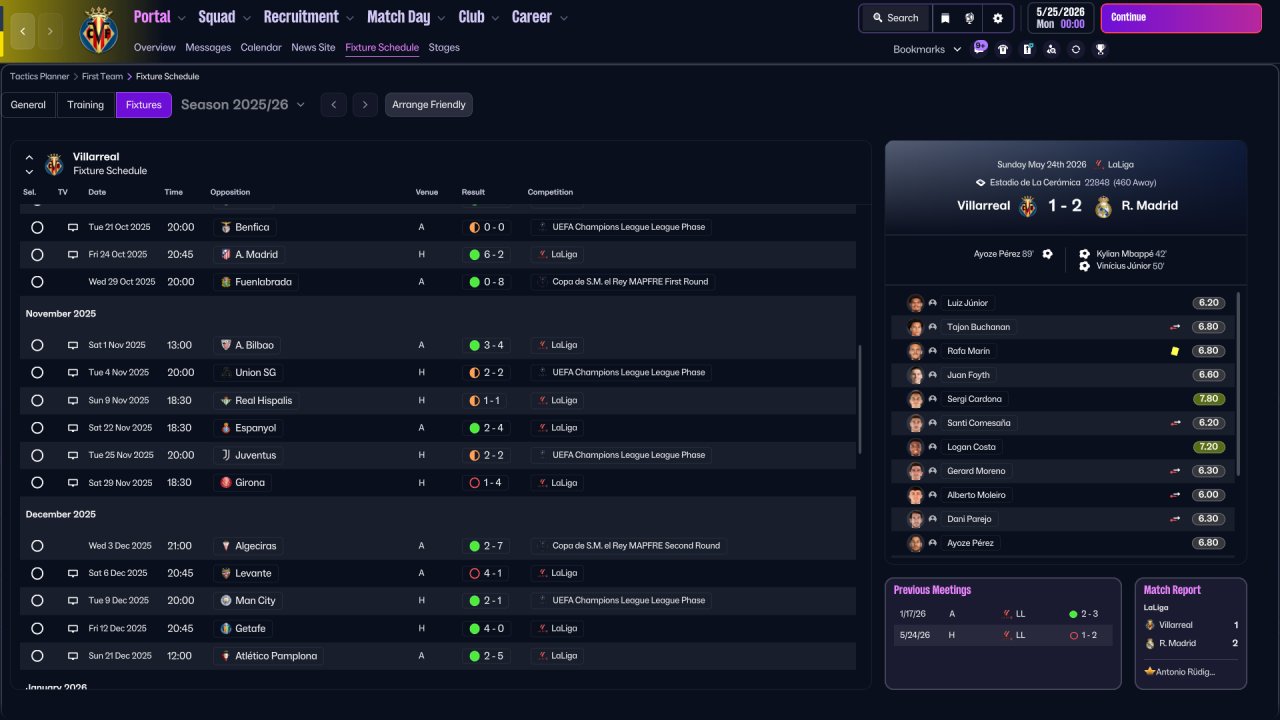Switch to the Messages tab
Image resolution: width=1280 pixels, height=720 pixels.
(x=208, y=47)
